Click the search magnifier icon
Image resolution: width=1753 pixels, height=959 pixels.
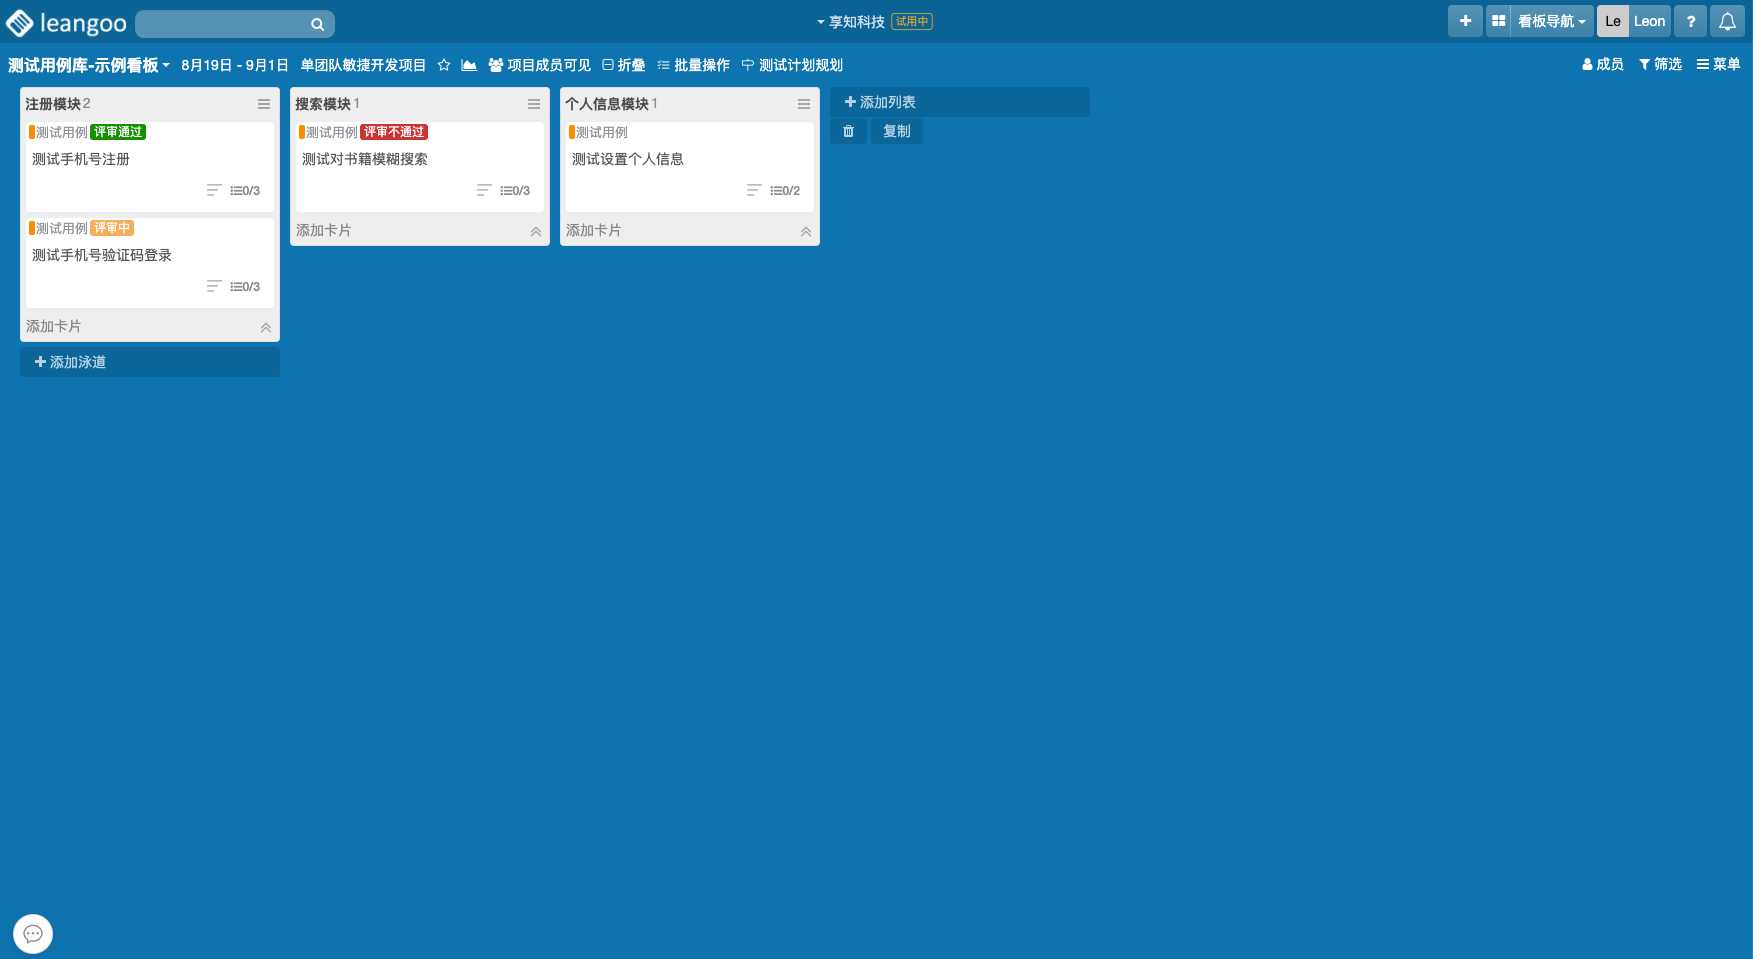317,24
